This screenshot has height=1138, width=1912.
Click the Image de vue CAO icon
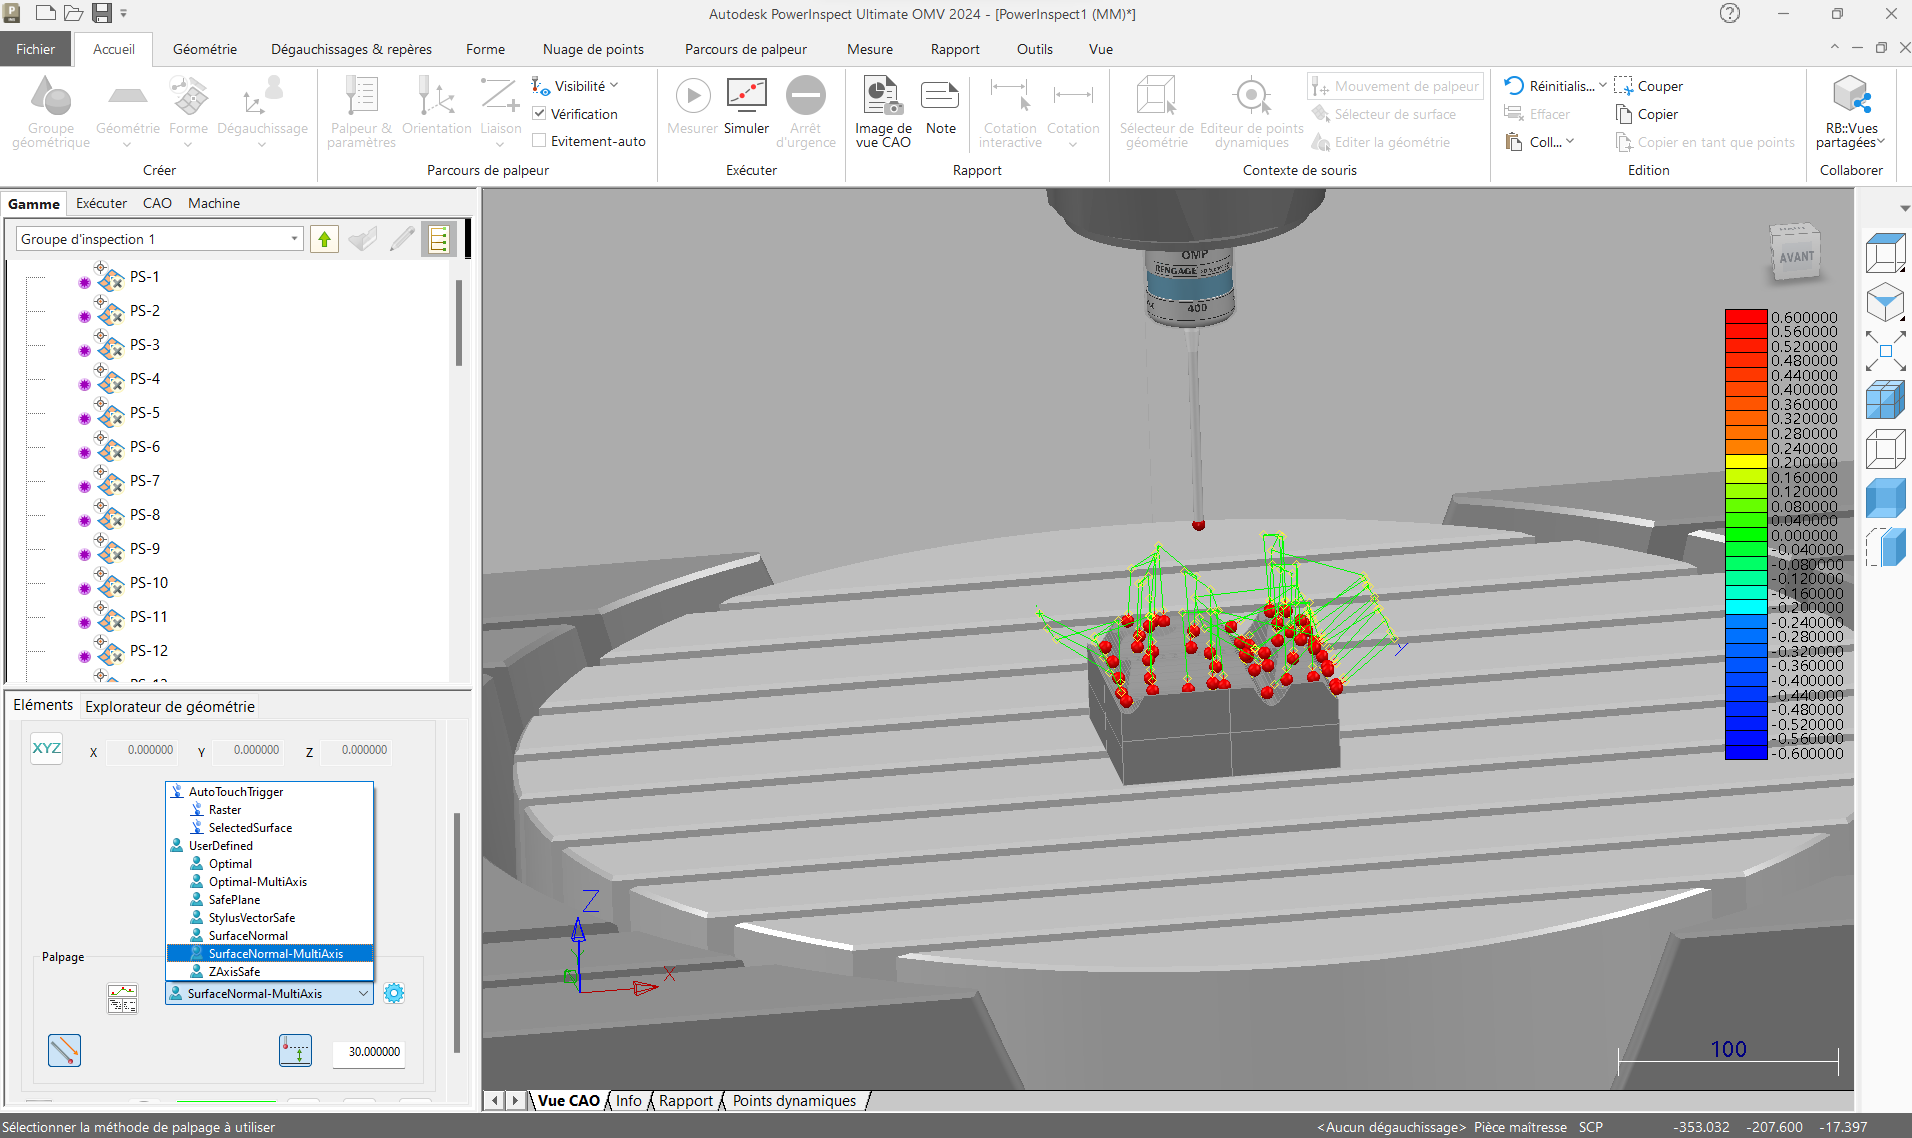point(882,96)
